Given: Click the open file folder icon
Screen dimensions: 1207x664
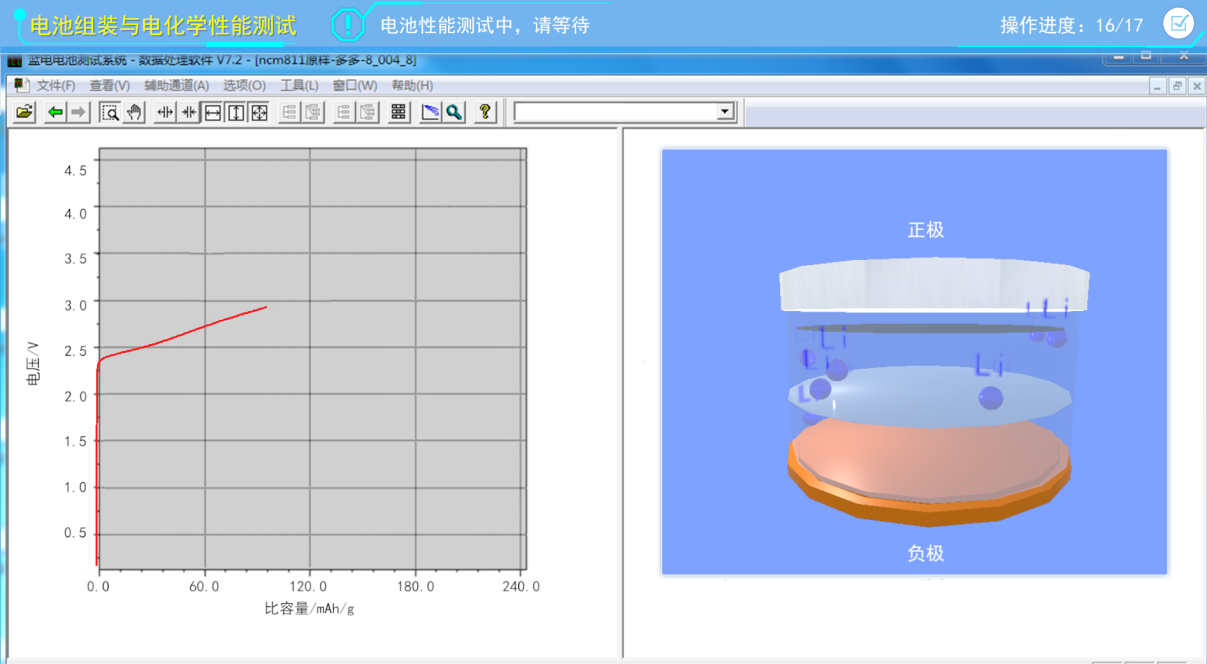Looking at the screenshot, I should click(25, 112).
